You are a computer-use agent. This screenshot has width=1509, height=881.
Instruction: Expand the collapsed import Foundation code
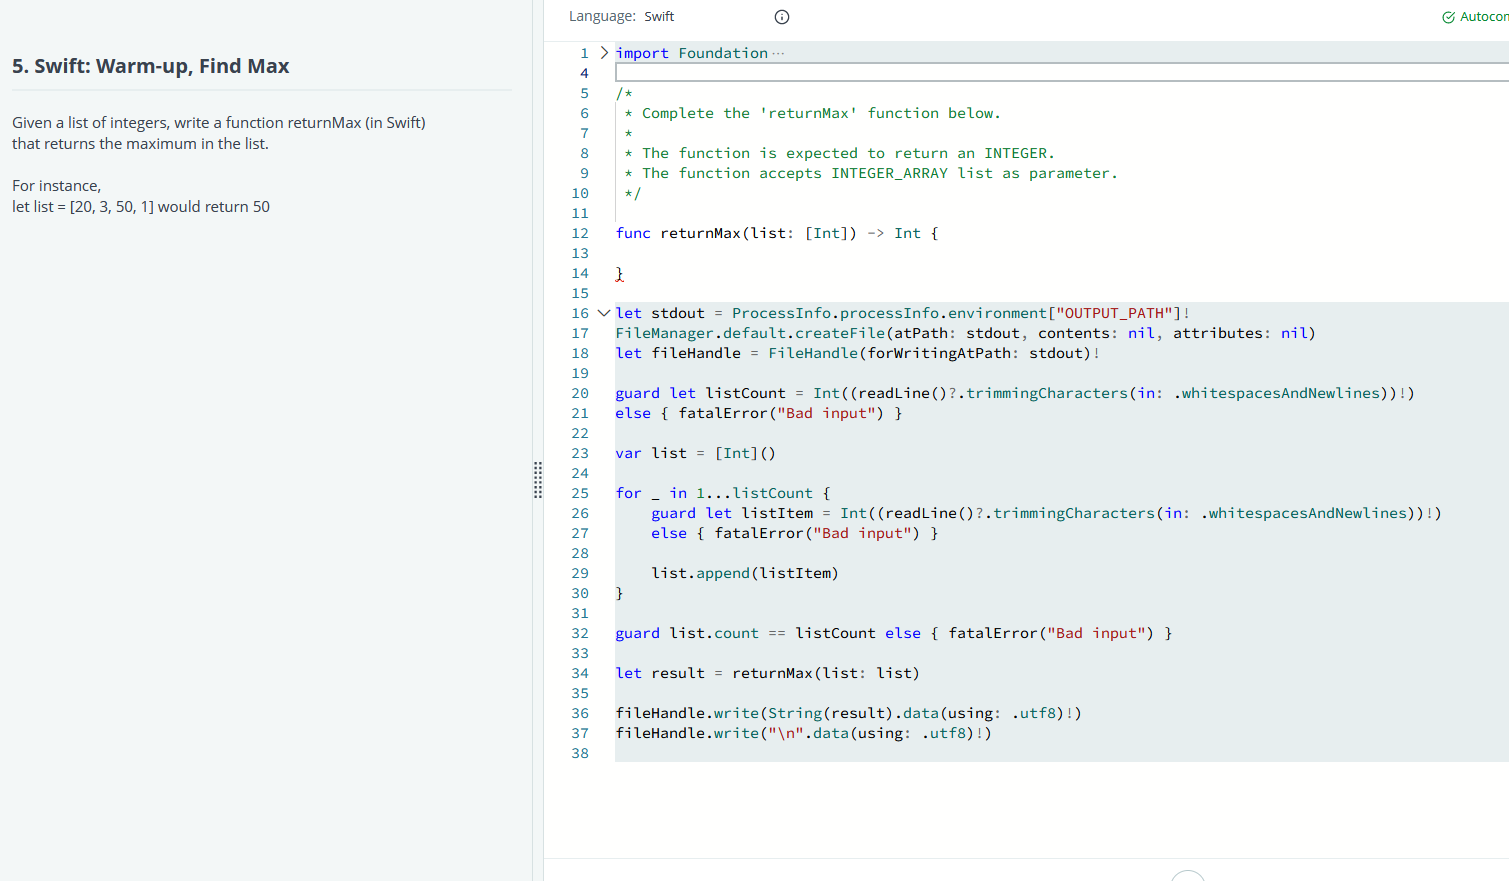coord(602,52)
